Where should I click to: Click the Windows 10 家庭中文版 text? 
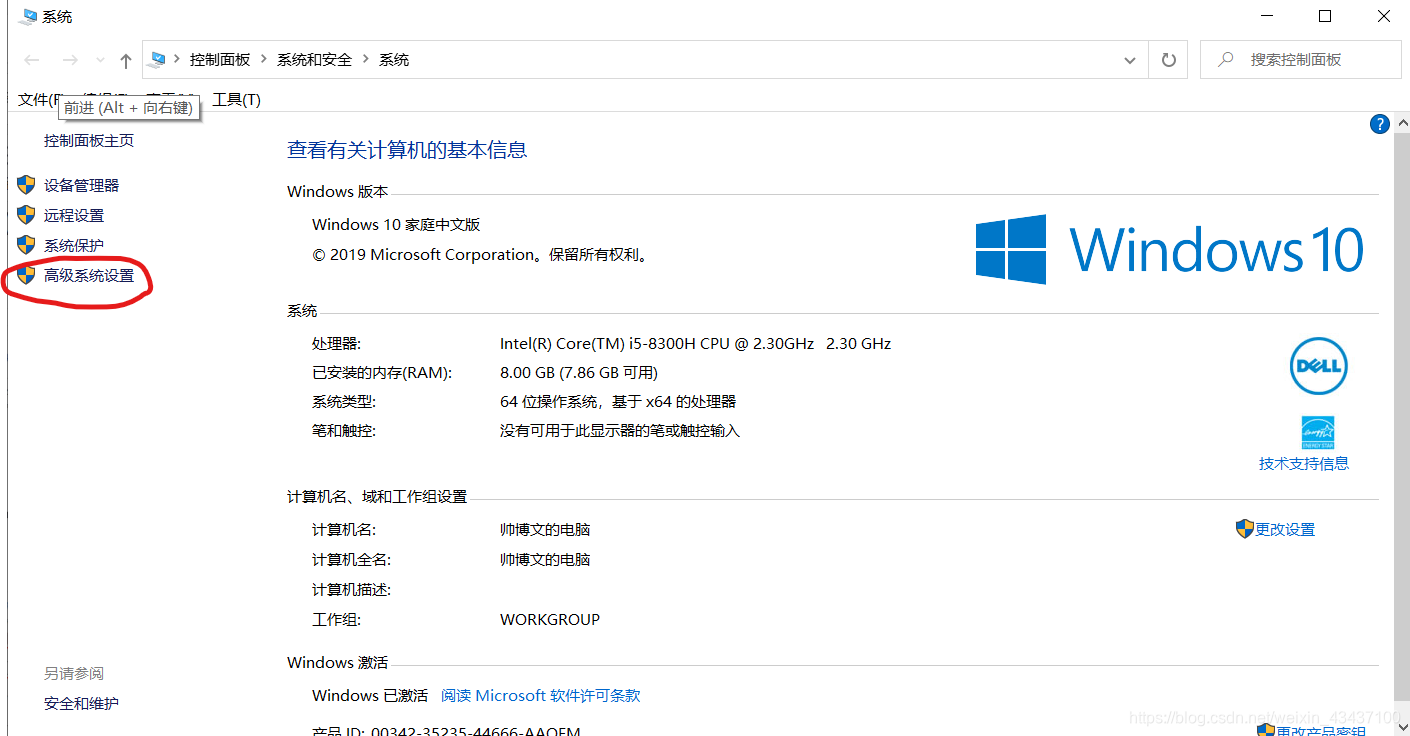click(x=396, y=225)
